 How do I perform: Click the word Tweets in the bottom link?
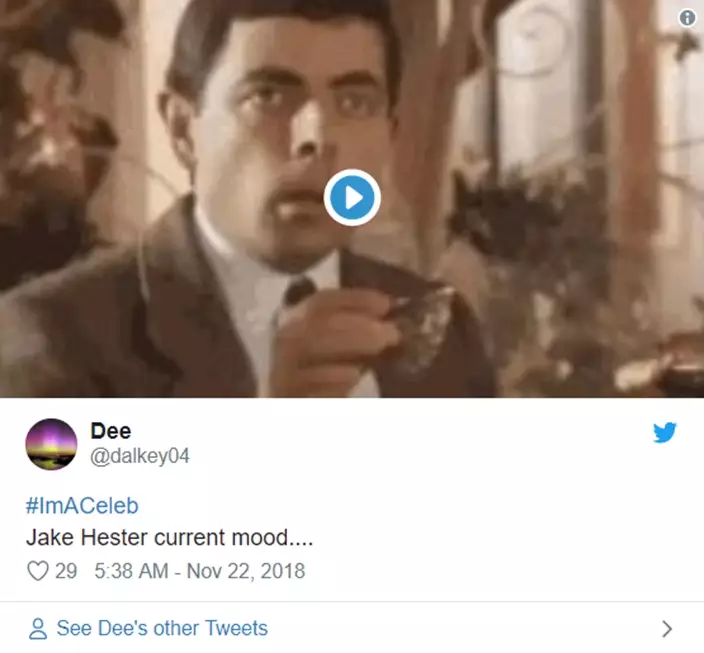(236, 628)
